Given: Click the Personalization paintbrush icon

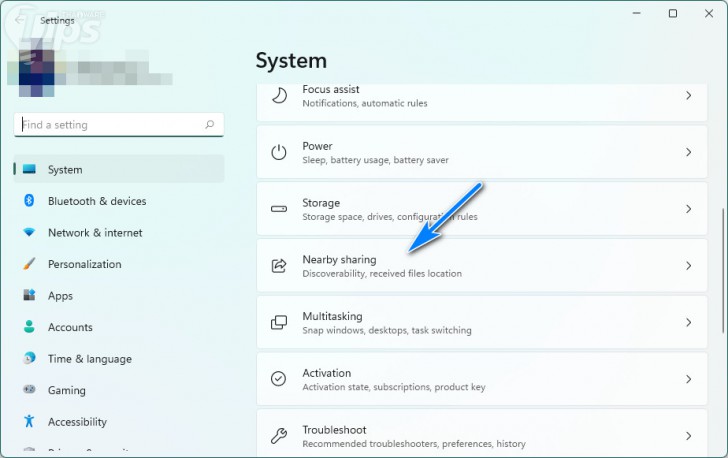Looking at the screenshot, I should 29,264.
